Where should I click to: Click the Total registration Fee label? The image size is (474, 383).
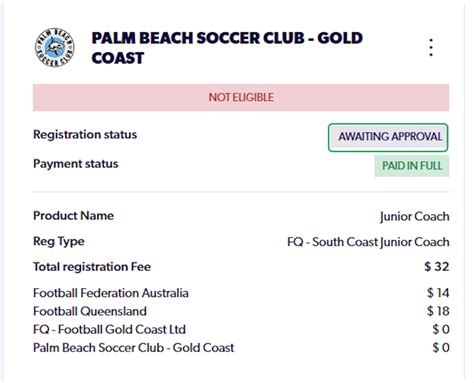(x=92, y=267)
